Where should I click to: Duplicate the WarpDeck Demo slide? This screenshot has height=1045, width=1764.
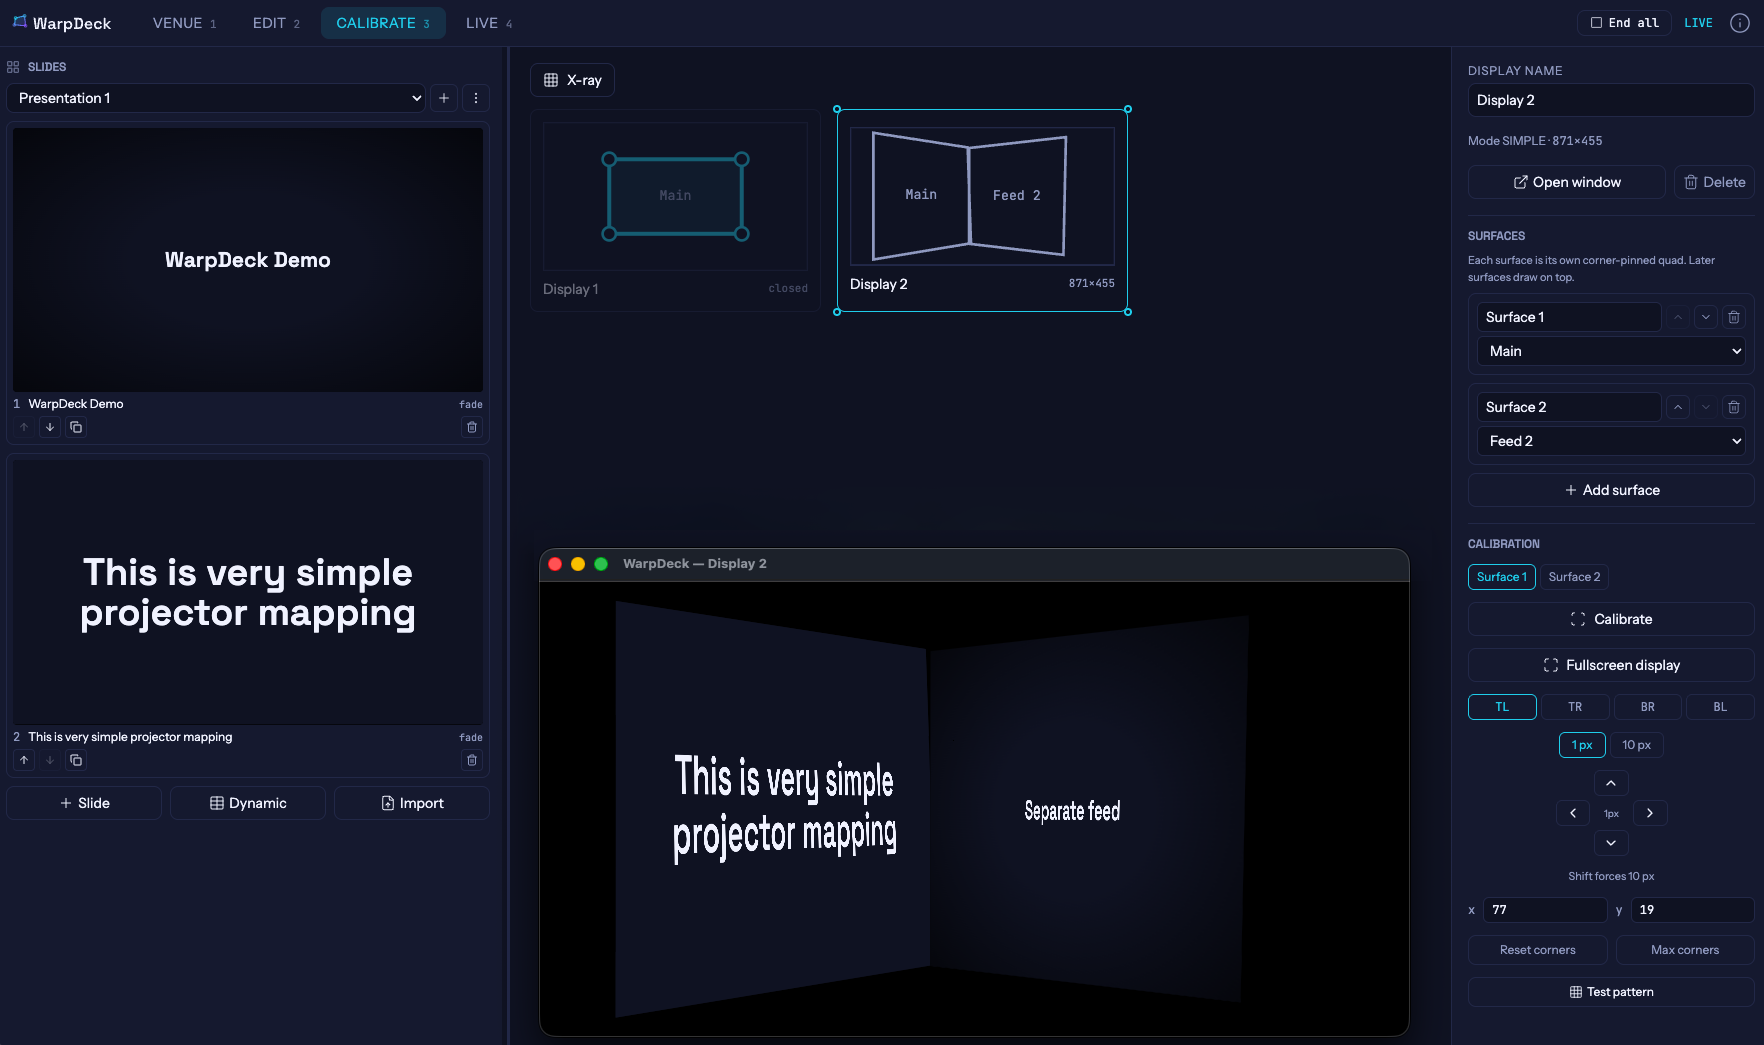[x=76, y=427]
